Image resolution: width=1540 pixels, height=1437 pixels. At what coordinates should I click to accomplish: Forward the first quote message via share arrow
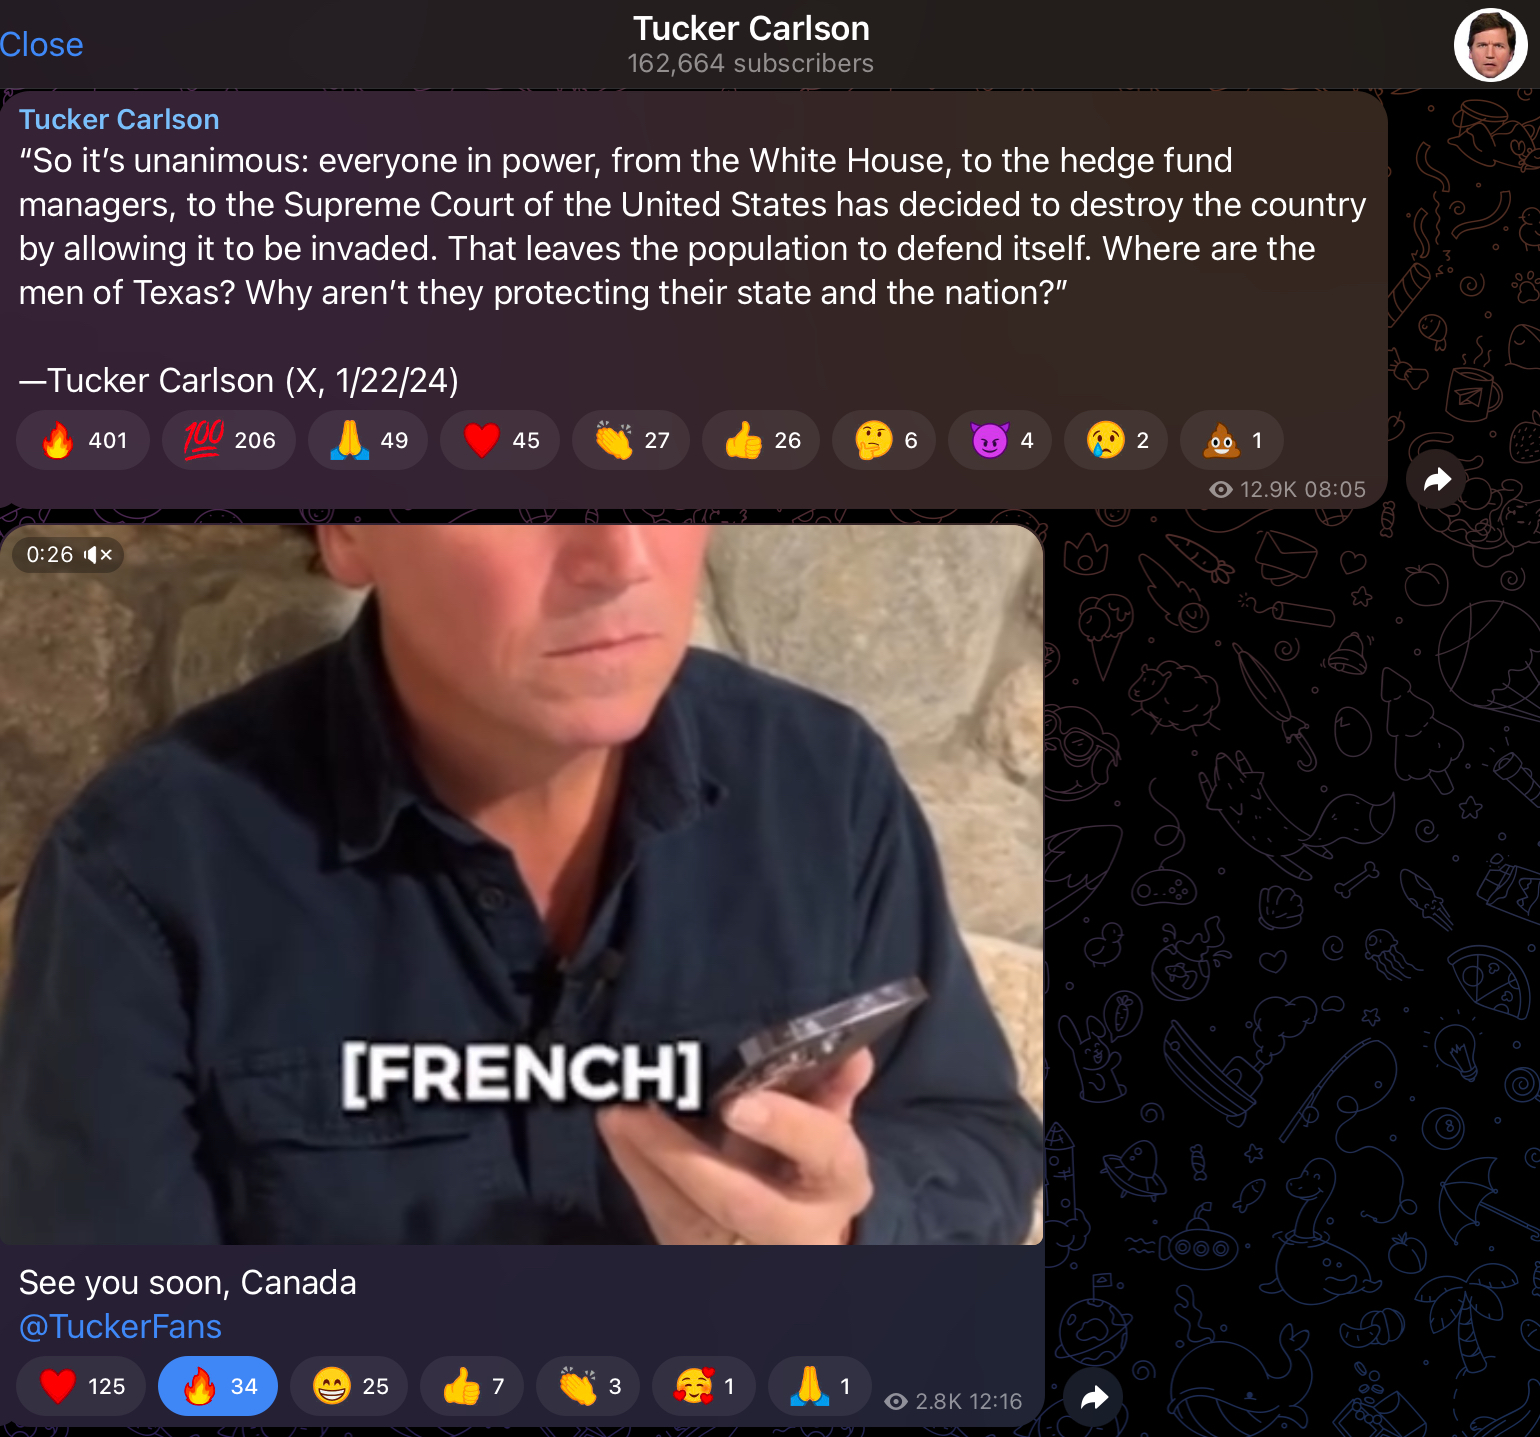coord(1437,480)
